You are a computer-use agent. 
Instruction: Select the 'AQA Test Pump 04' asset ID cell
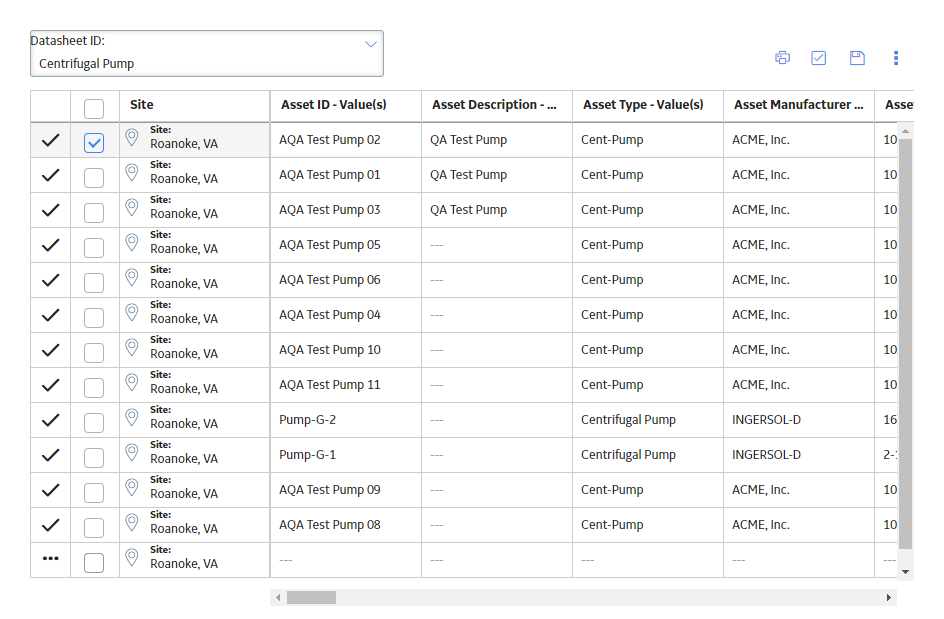(x=346, y=315)
